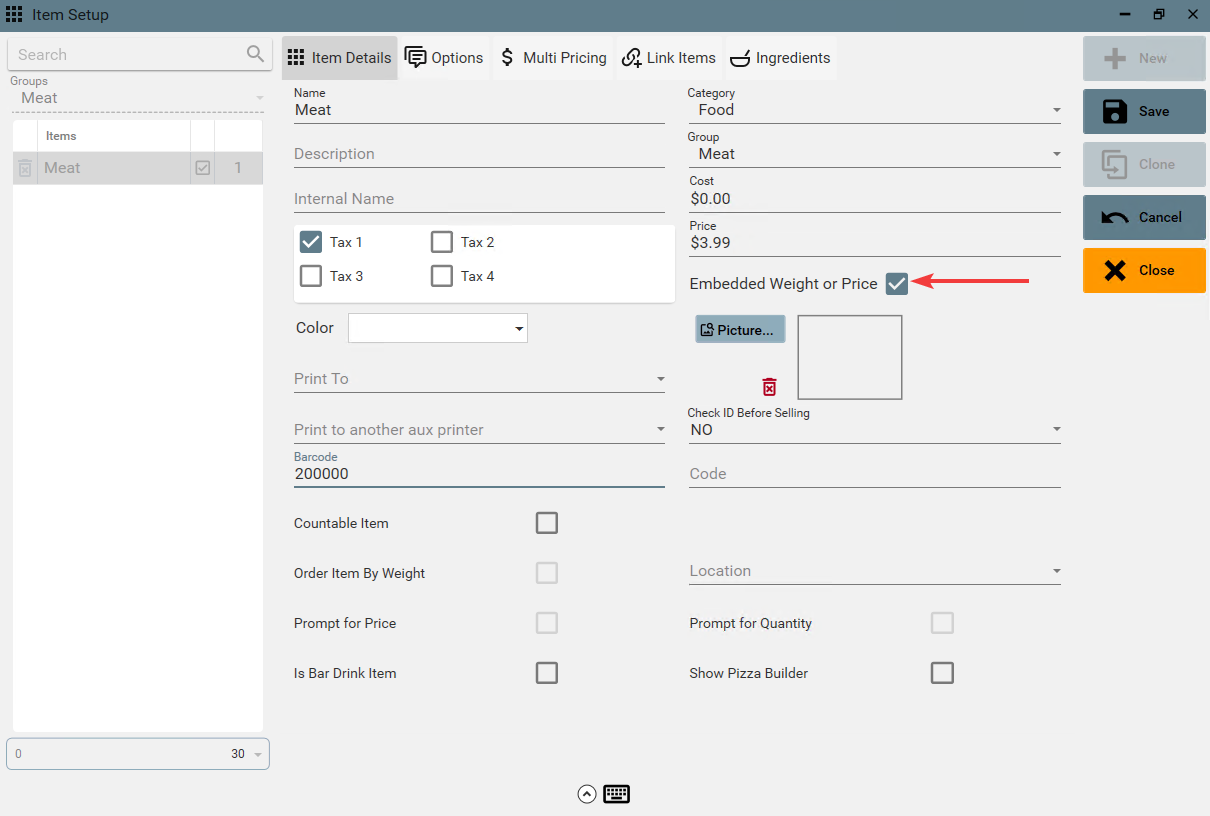This screenshot has height=816, width=1210.
Task: Click the Price field showing $3.99
Action: pos(874,242)
